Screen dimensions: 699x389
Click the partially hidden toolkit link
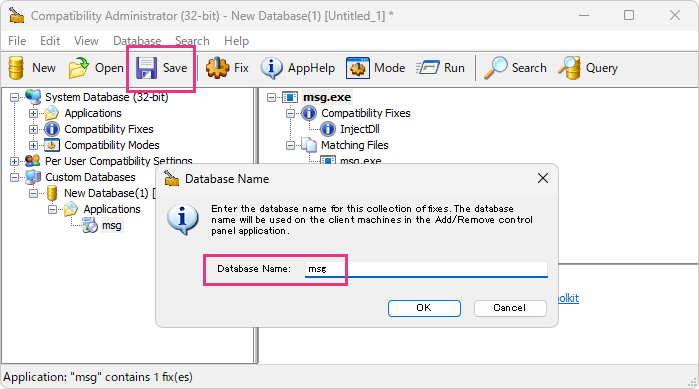coord(568,298)
